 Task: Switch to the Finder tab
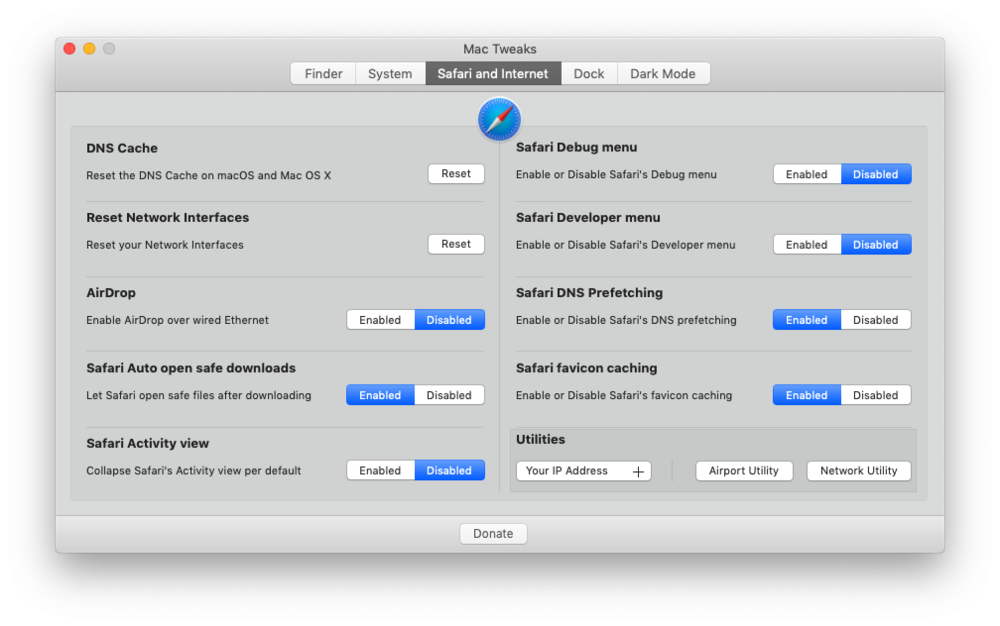(322, 73)
